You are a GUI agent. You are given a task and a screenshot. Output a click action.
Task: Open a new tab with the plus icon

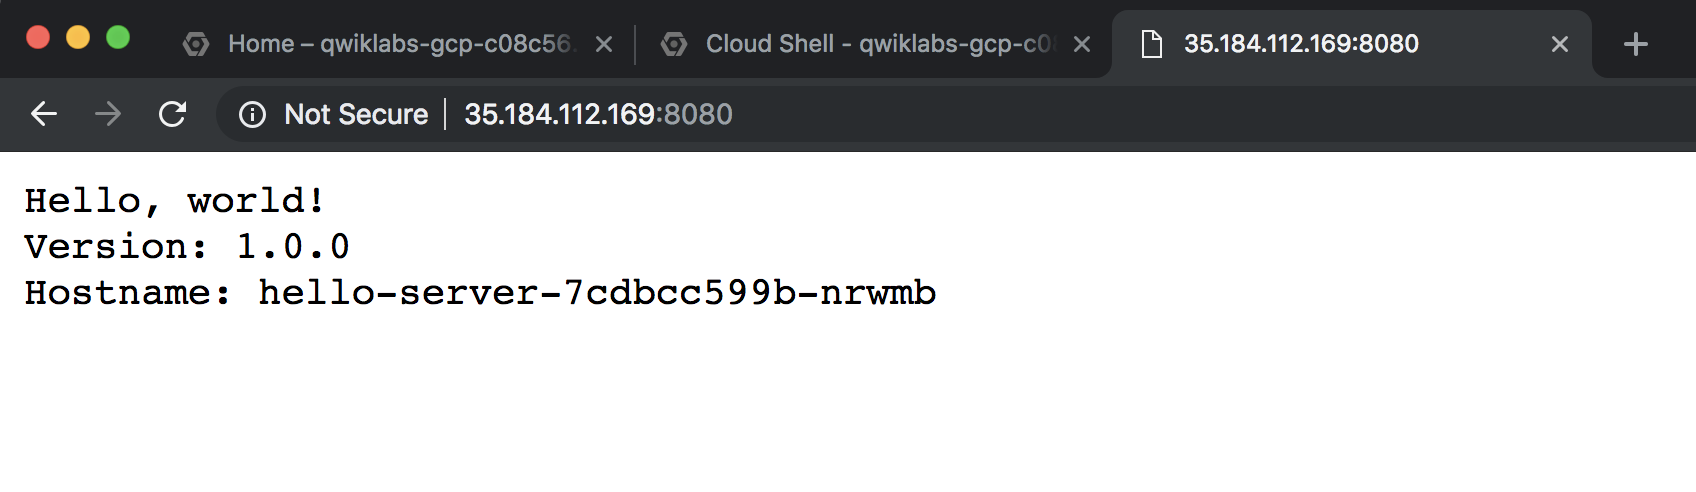click(x=1636, y=44)
